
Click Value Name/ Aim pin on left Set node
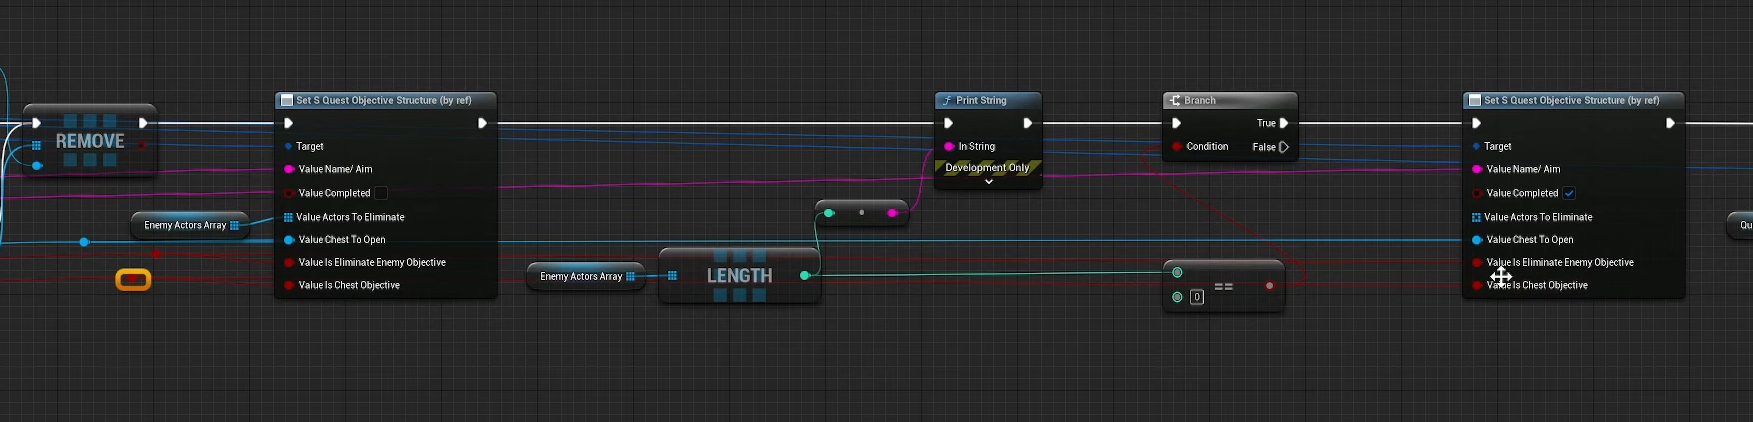point(289,169)
